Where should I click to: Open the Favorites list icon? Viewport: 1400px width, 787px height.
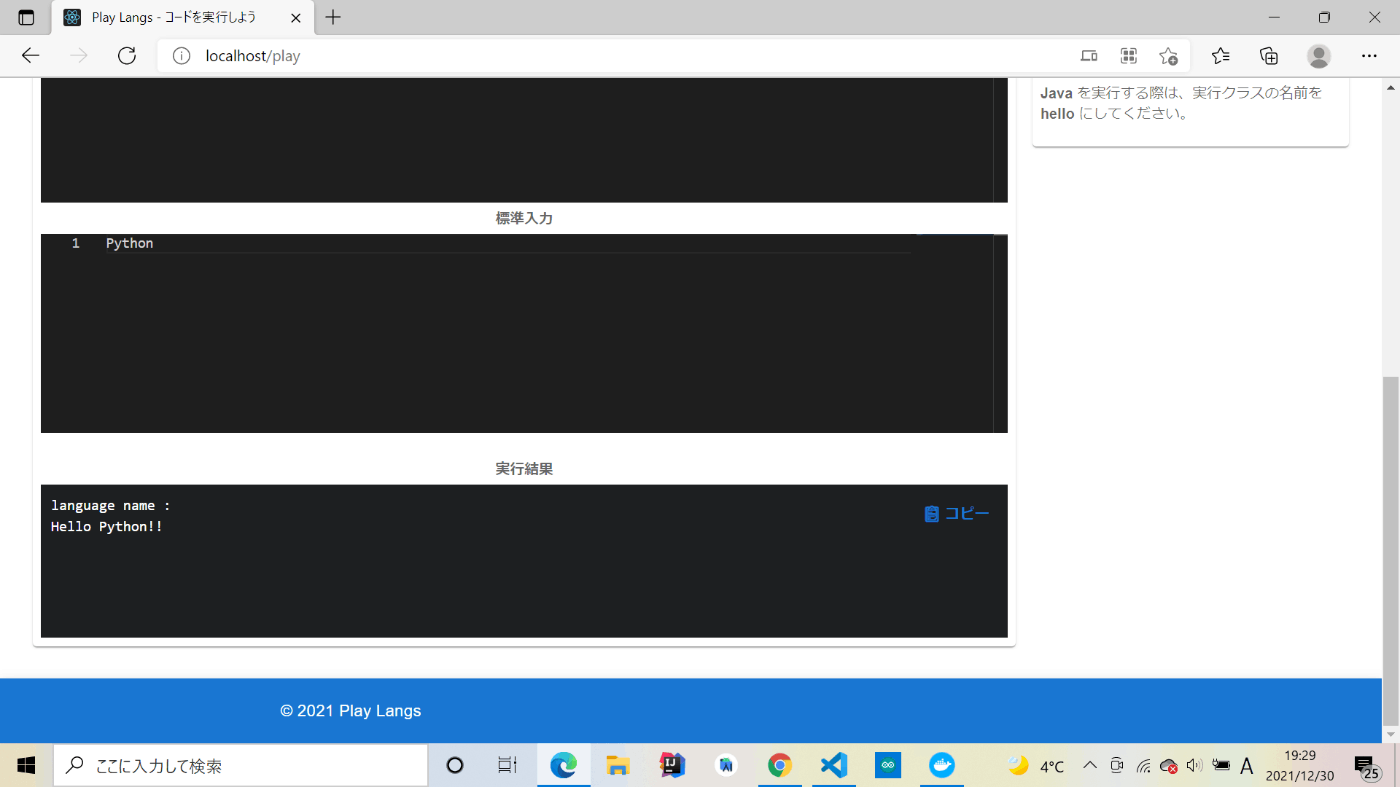pos(1220,56)
